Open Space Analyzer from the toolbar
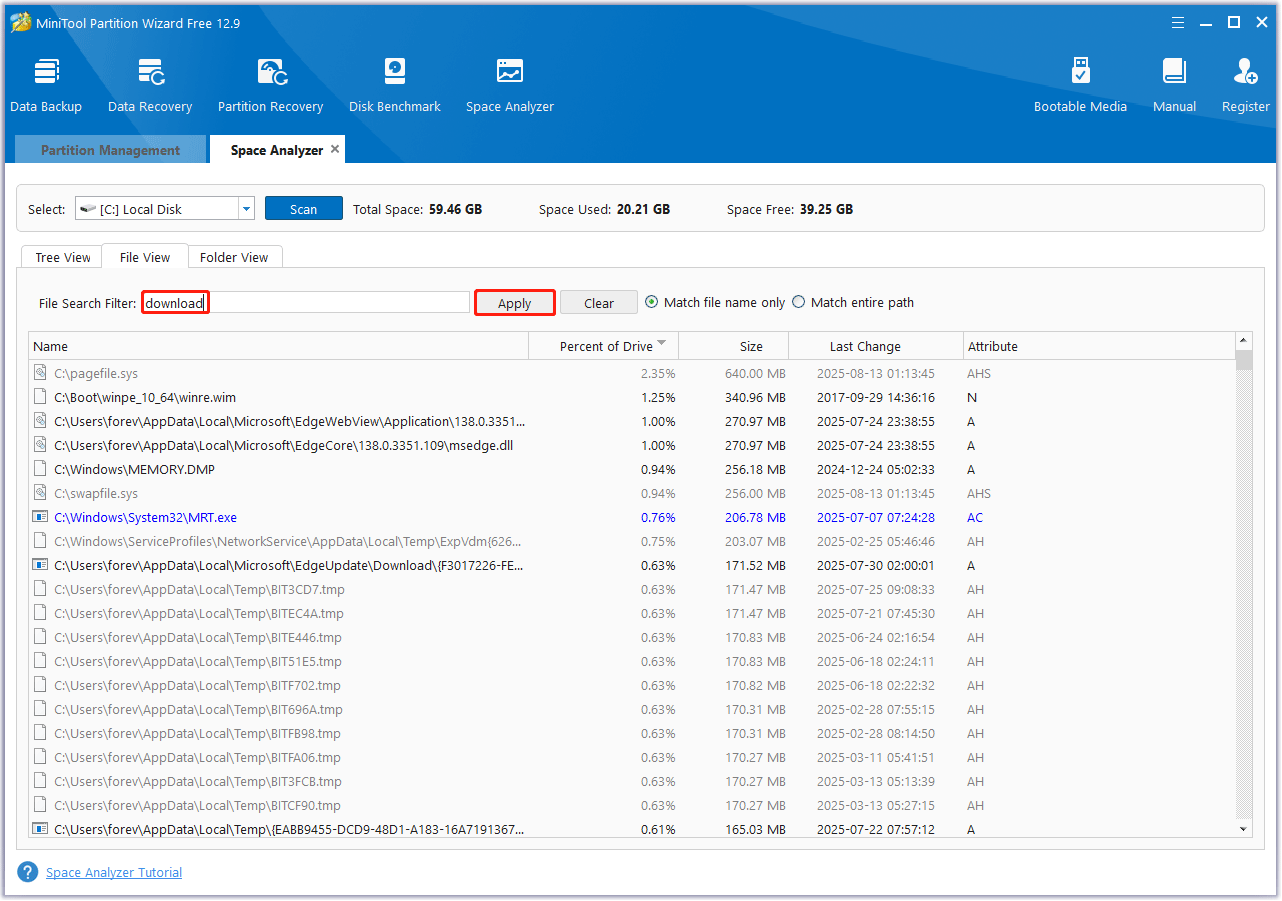 coord(510,85)
